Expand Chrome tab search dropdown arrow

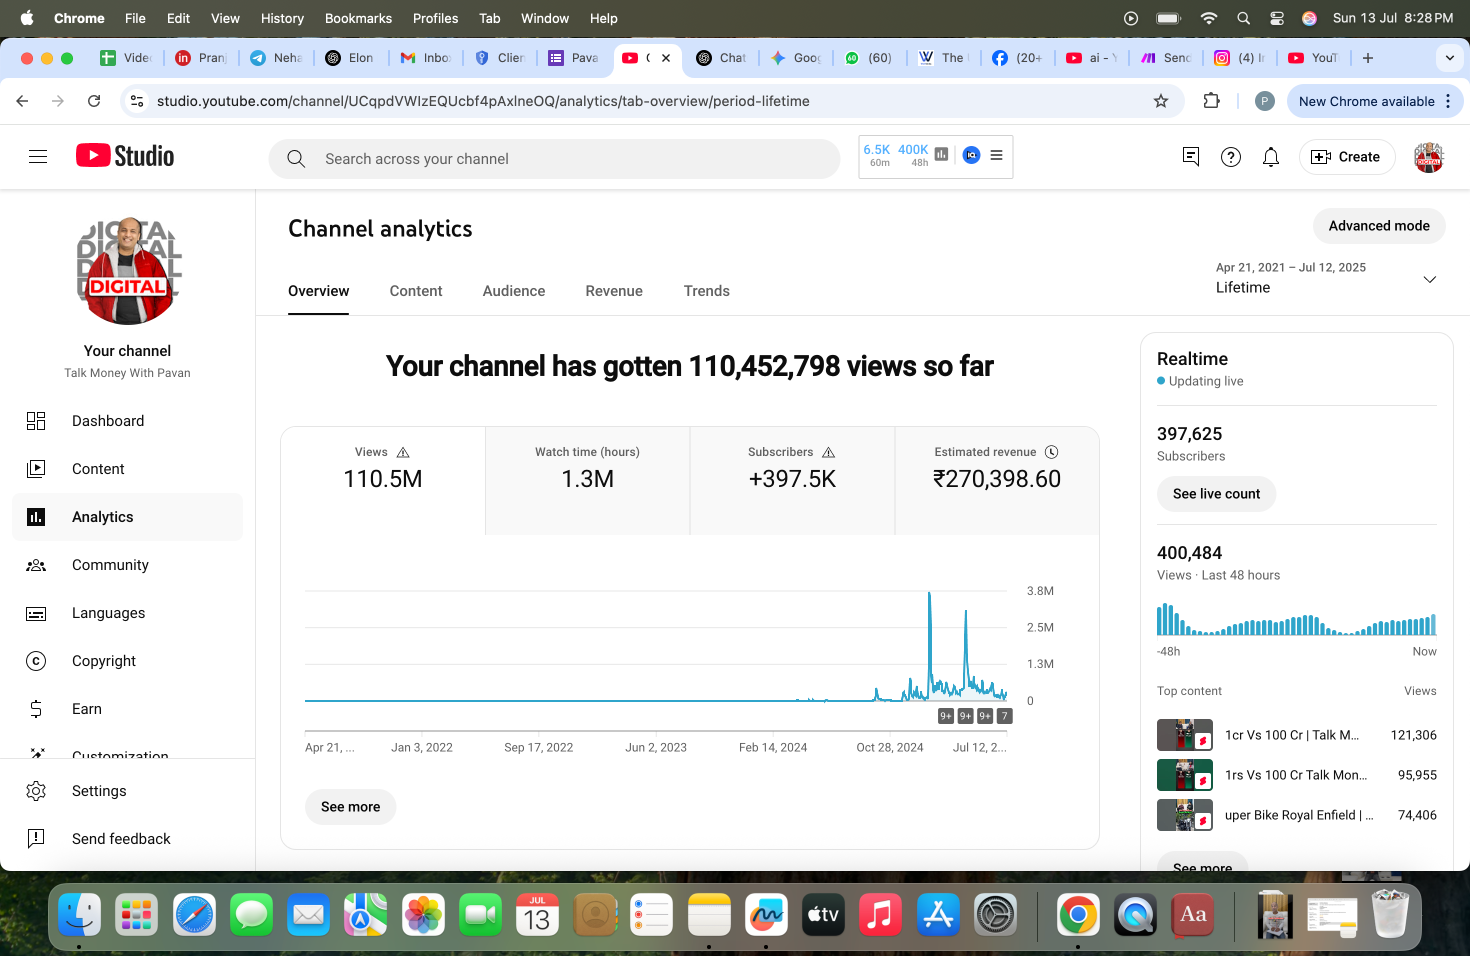click(x=1449, y=58)
